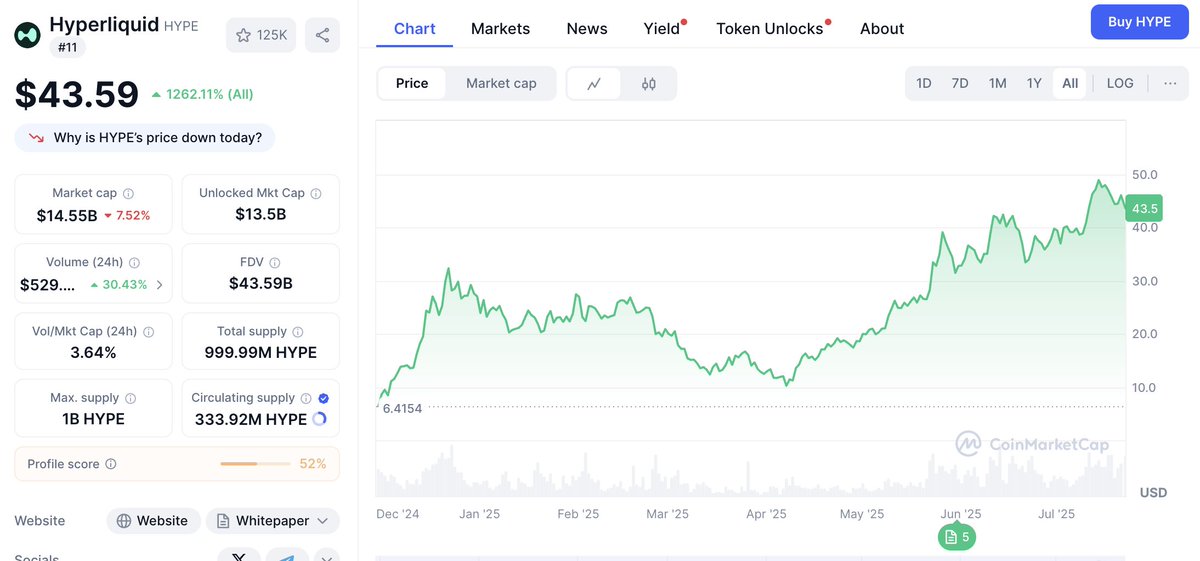Click the $13.5B unlocked market cap value
This screenshot has width=1200, height=561.
261,214
